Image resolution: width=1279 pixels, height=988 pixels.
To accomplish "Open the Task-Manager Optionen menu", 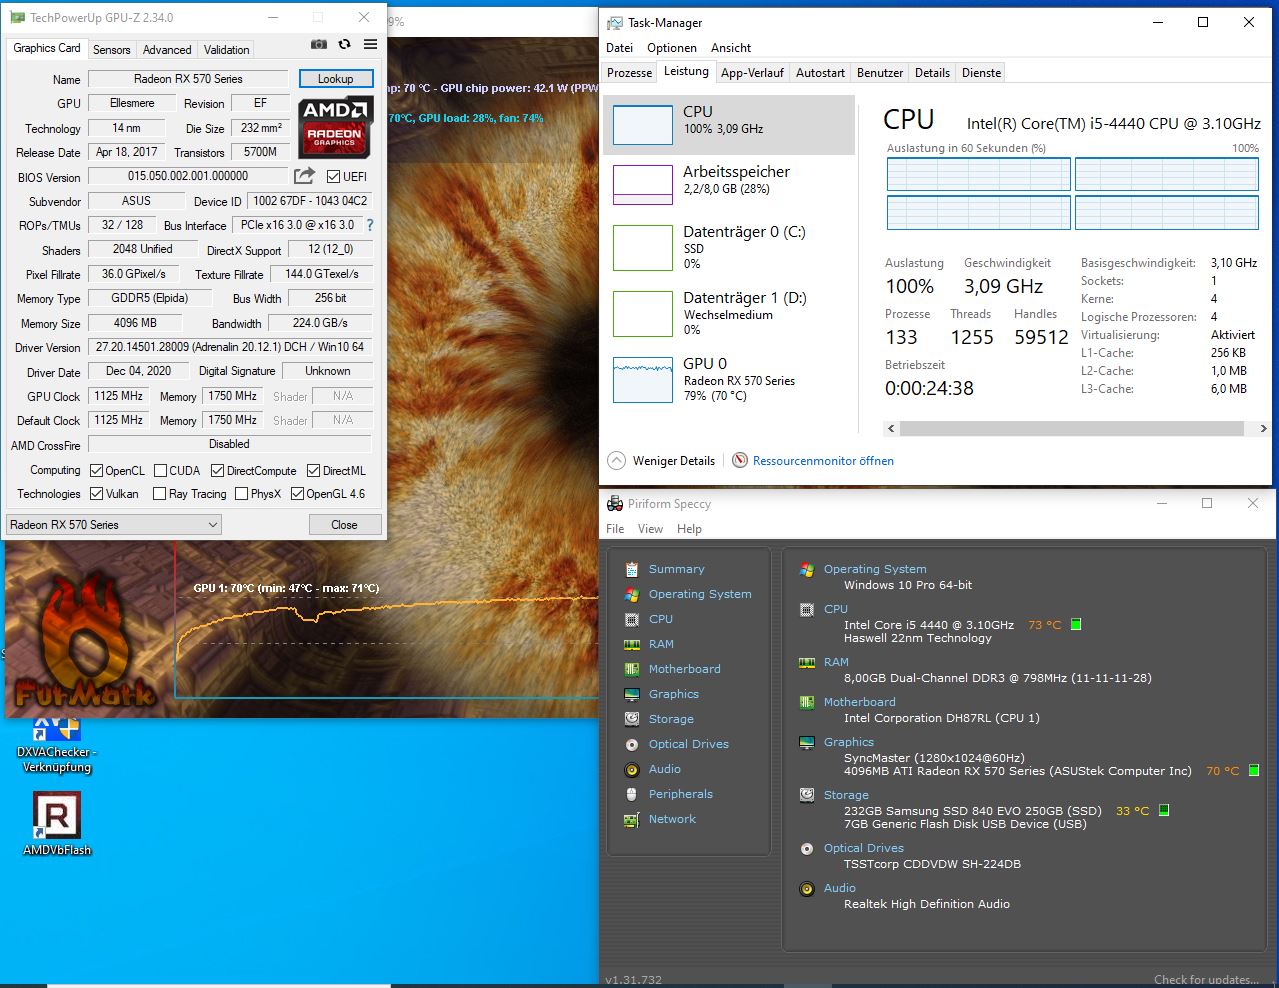I will click(672, 48).
